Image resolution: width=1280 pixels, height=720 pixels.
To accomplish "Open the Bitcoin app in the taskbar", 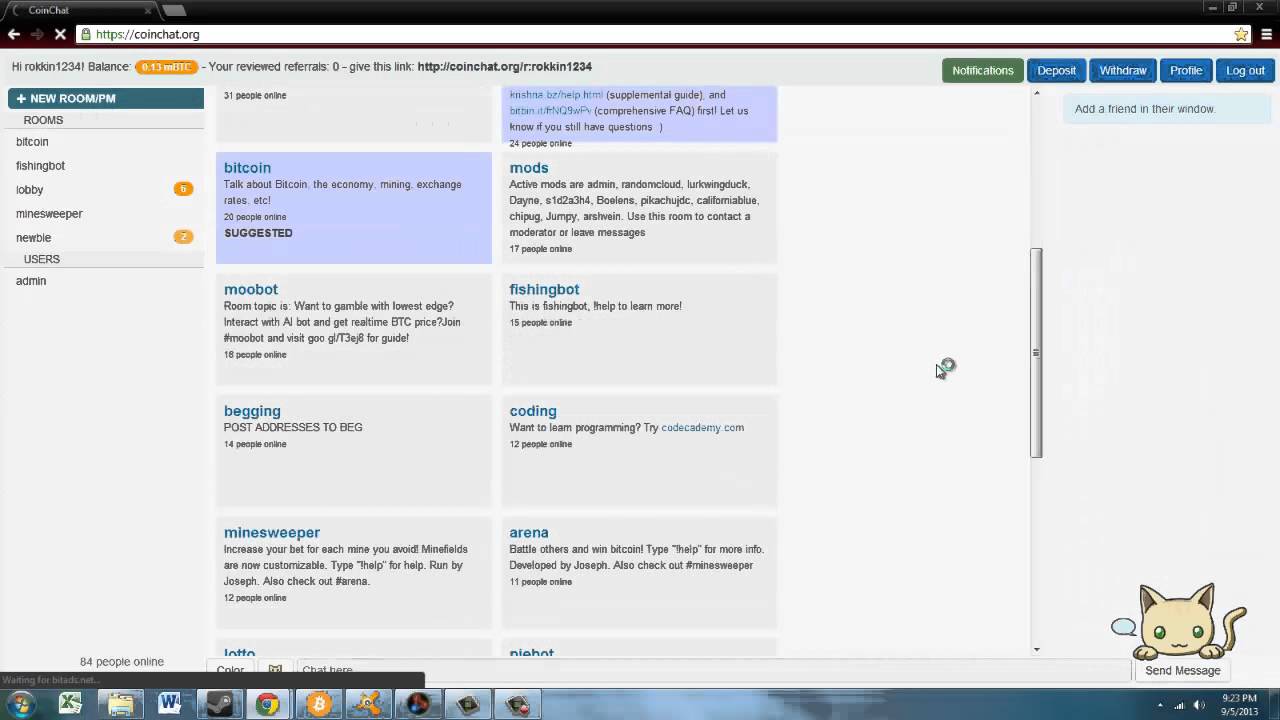I will click(318, 704).
